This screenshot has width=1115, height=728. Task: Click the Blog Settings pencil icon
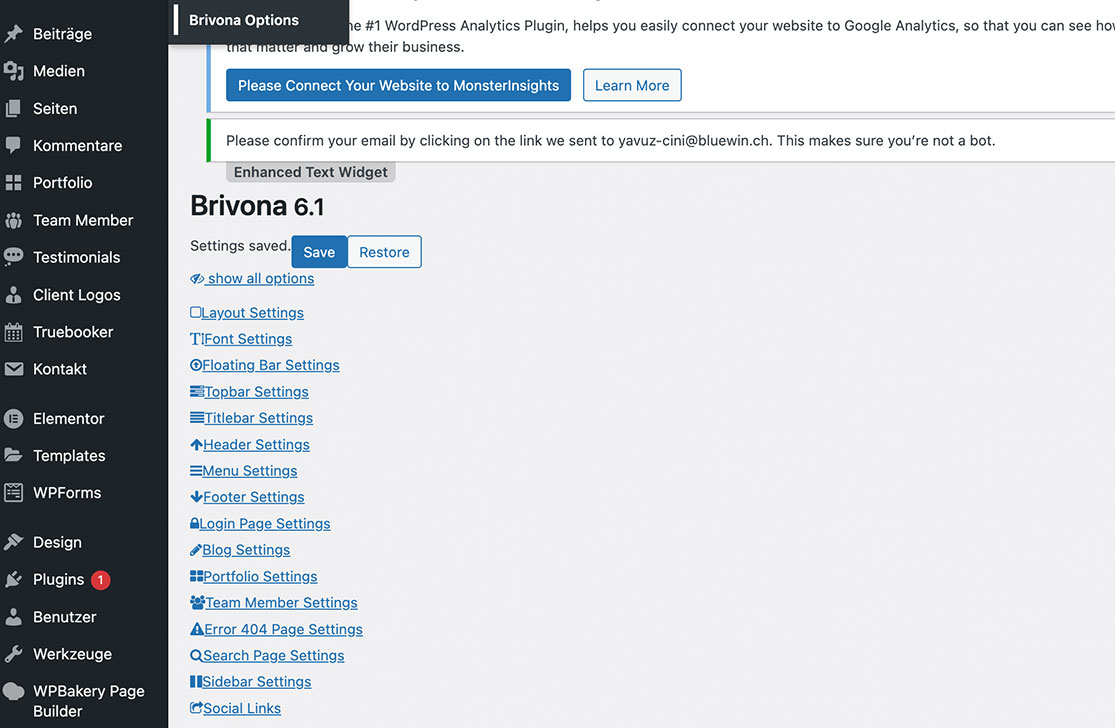pos(196,550)
